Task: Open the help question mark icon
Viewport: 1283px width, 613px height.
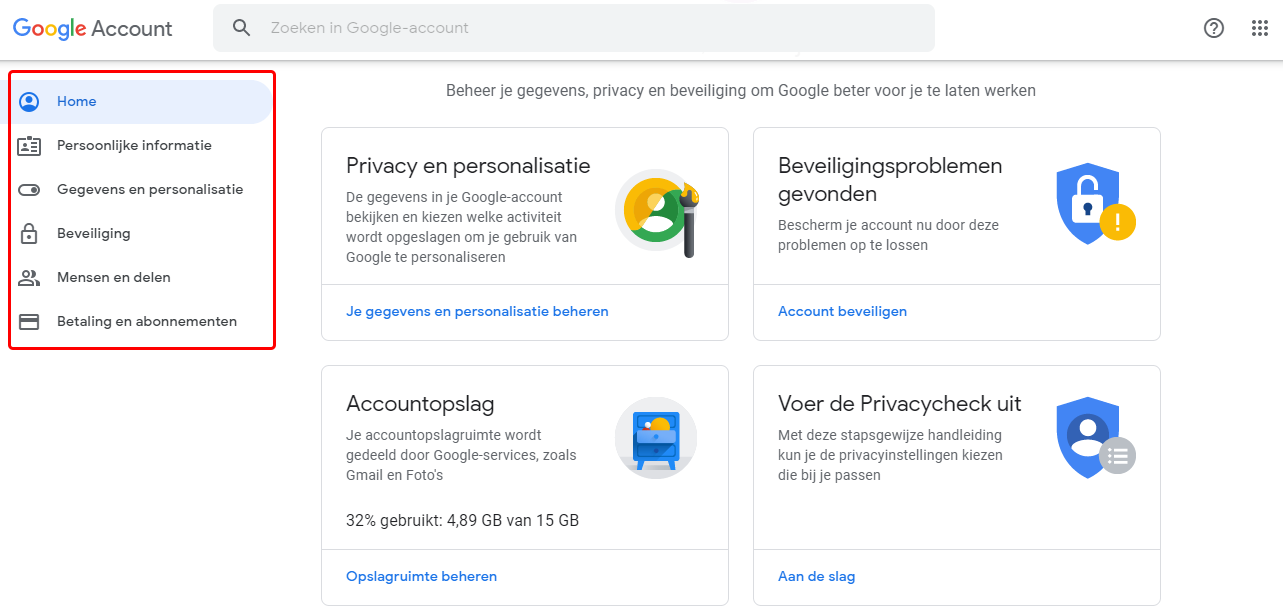Action: (x=1213, y=28)
